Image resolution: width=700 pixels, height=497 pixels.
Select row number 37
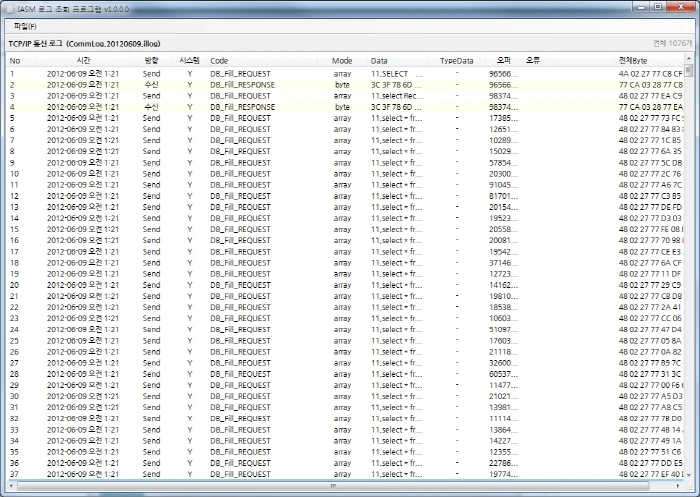(x=14, y=474)
